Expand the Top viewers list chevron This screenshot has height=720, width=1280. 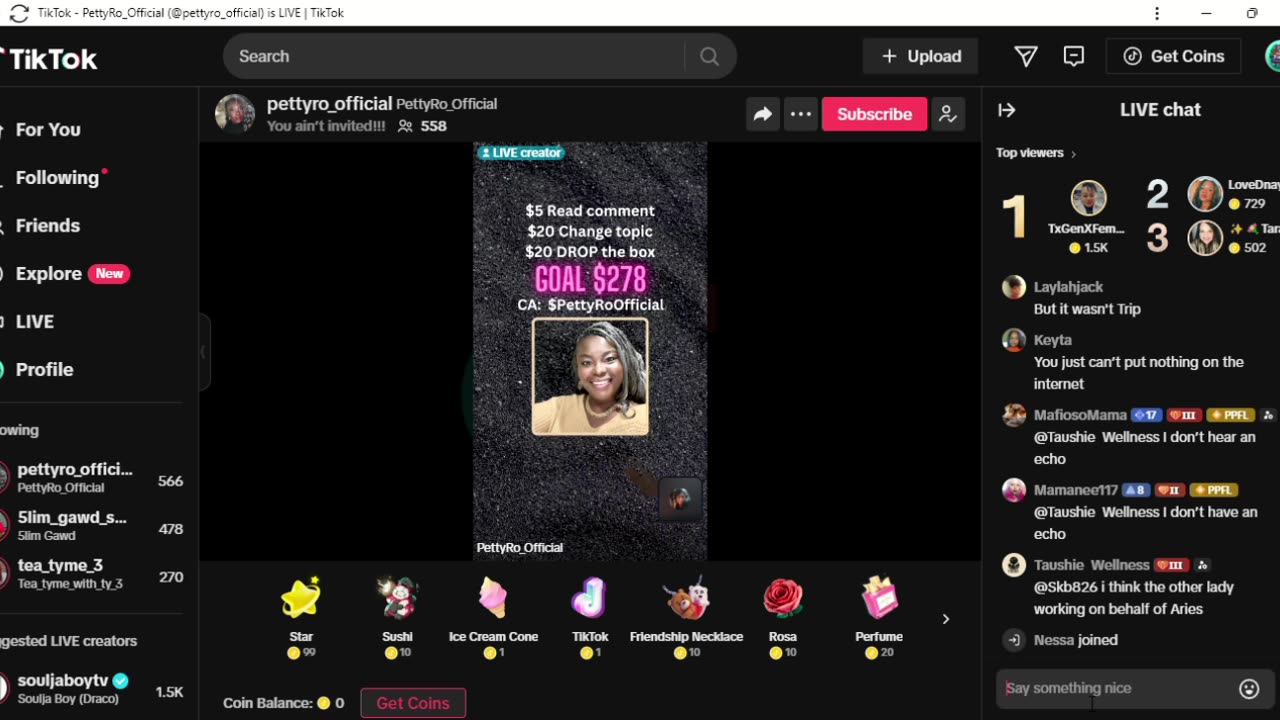coord(1074,154)
